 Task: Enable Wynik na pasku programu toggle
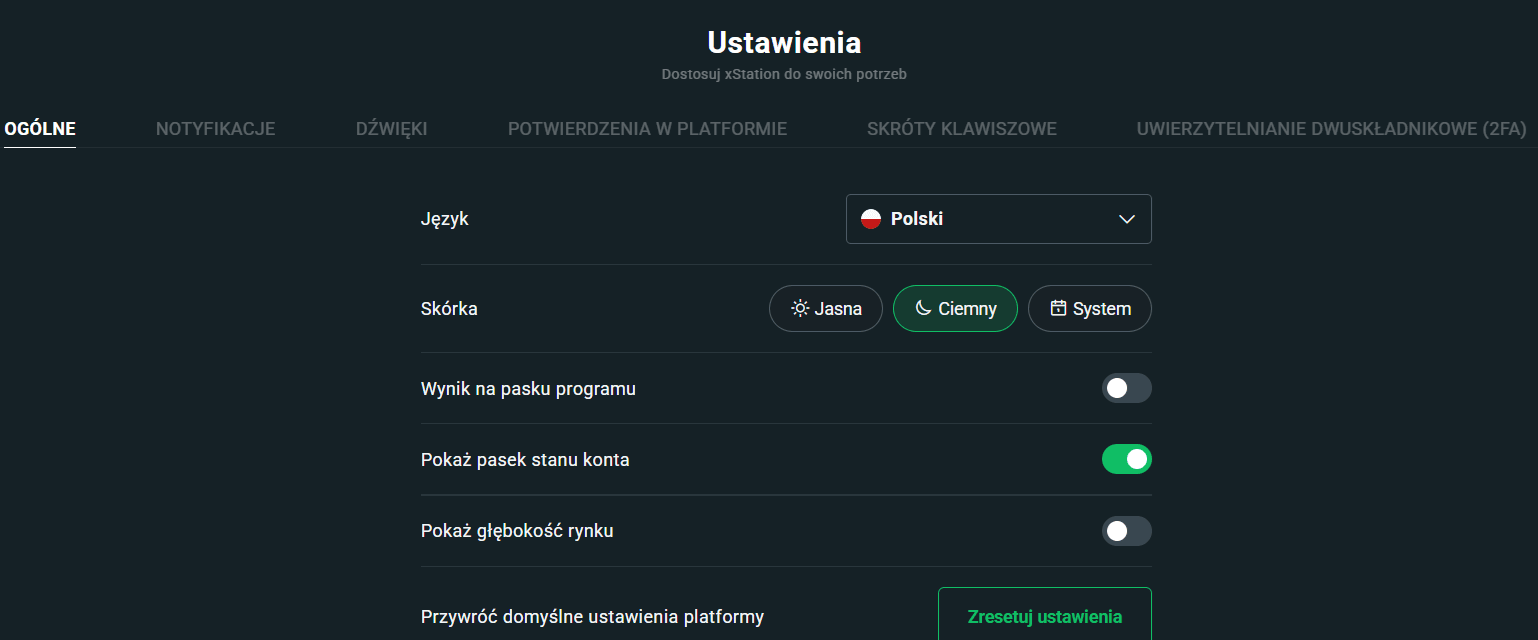[1127, 388]
